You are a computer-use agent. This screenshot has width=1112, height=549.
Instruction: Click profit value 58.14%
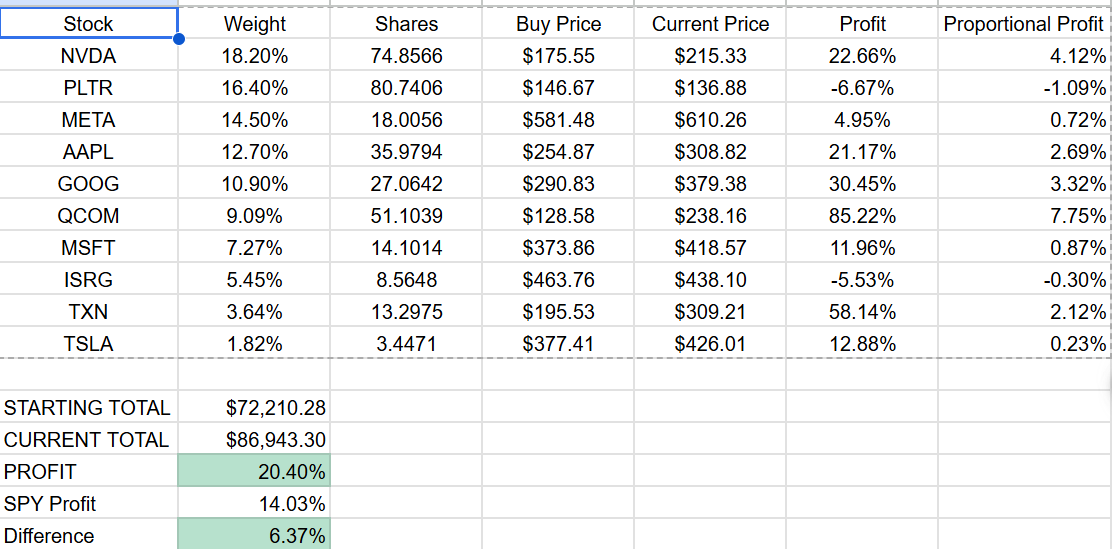point(862,311)
